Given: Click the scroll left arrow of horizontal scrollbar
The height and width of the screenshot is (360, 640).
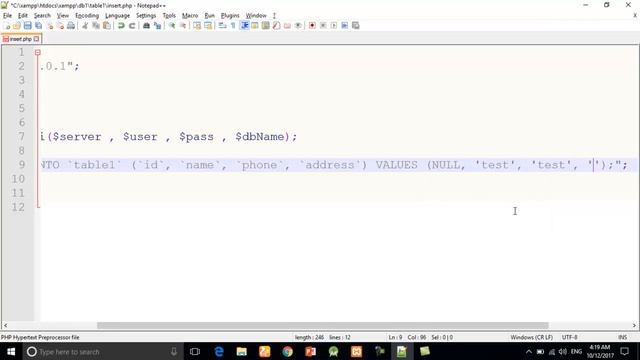Looking at the screenshot, I should pyautogui.click(x=5, y=325).
